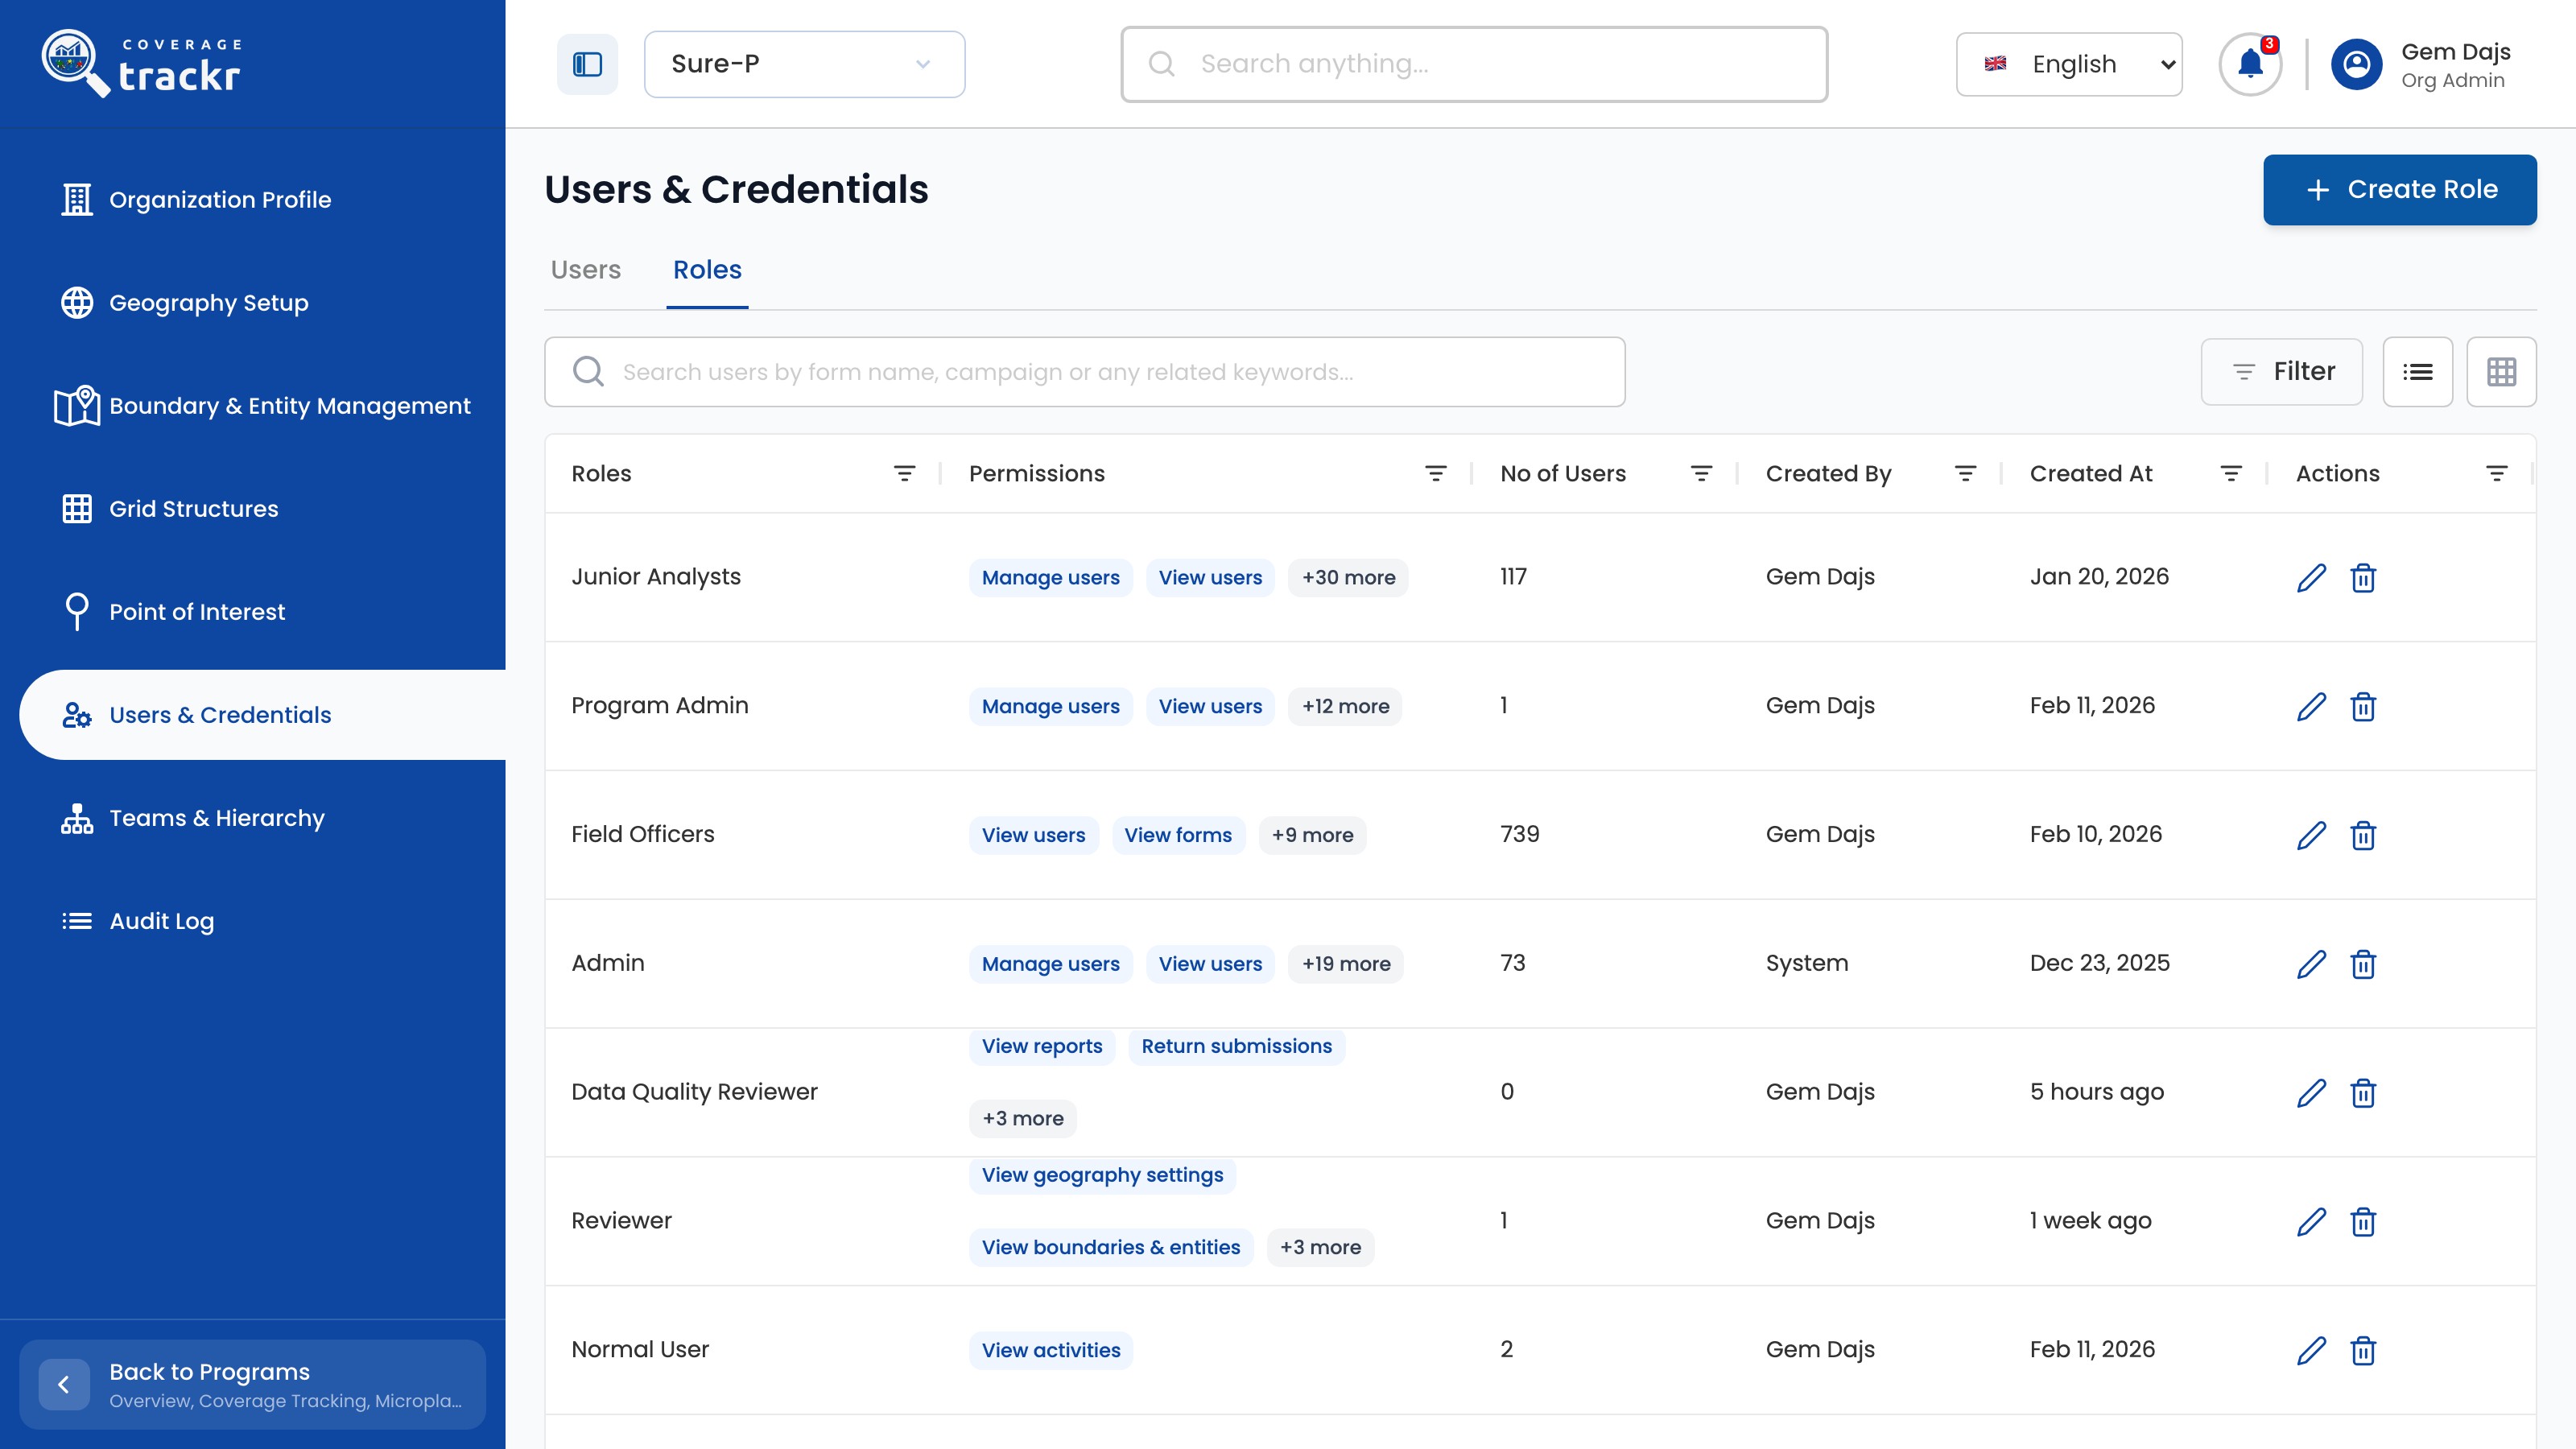This screenshot has width=2576, height=1449.
Task: Delete the Program Admin role
Action: (2363, 706)
